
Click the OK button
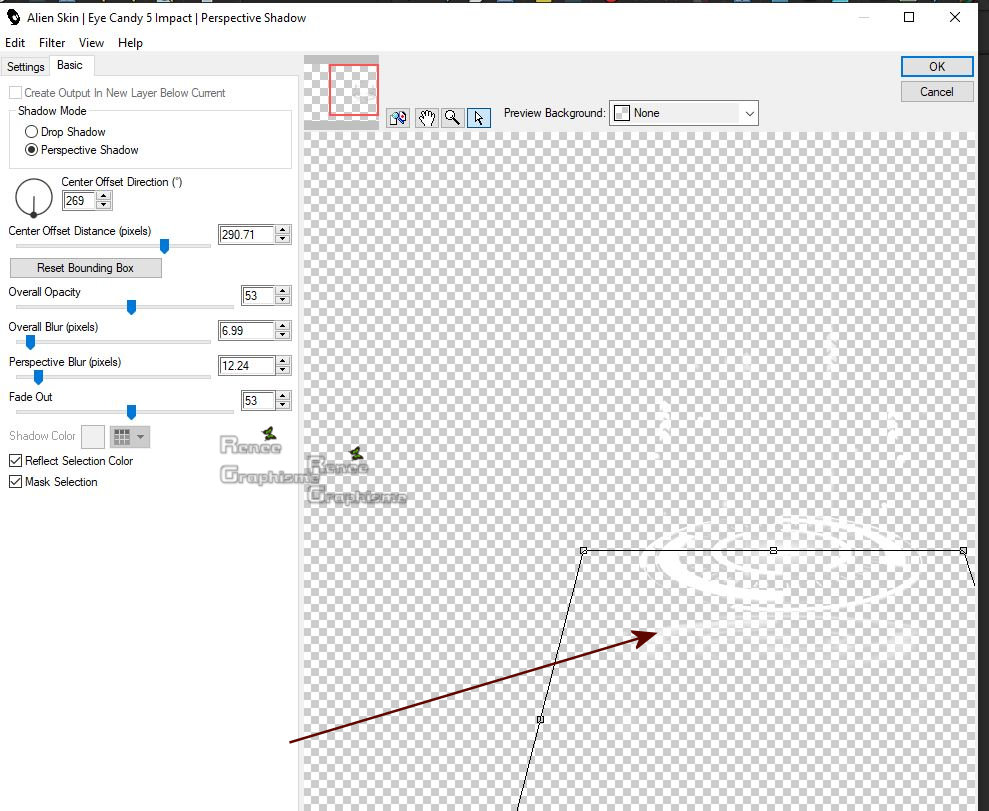click(x=937, y=67)
